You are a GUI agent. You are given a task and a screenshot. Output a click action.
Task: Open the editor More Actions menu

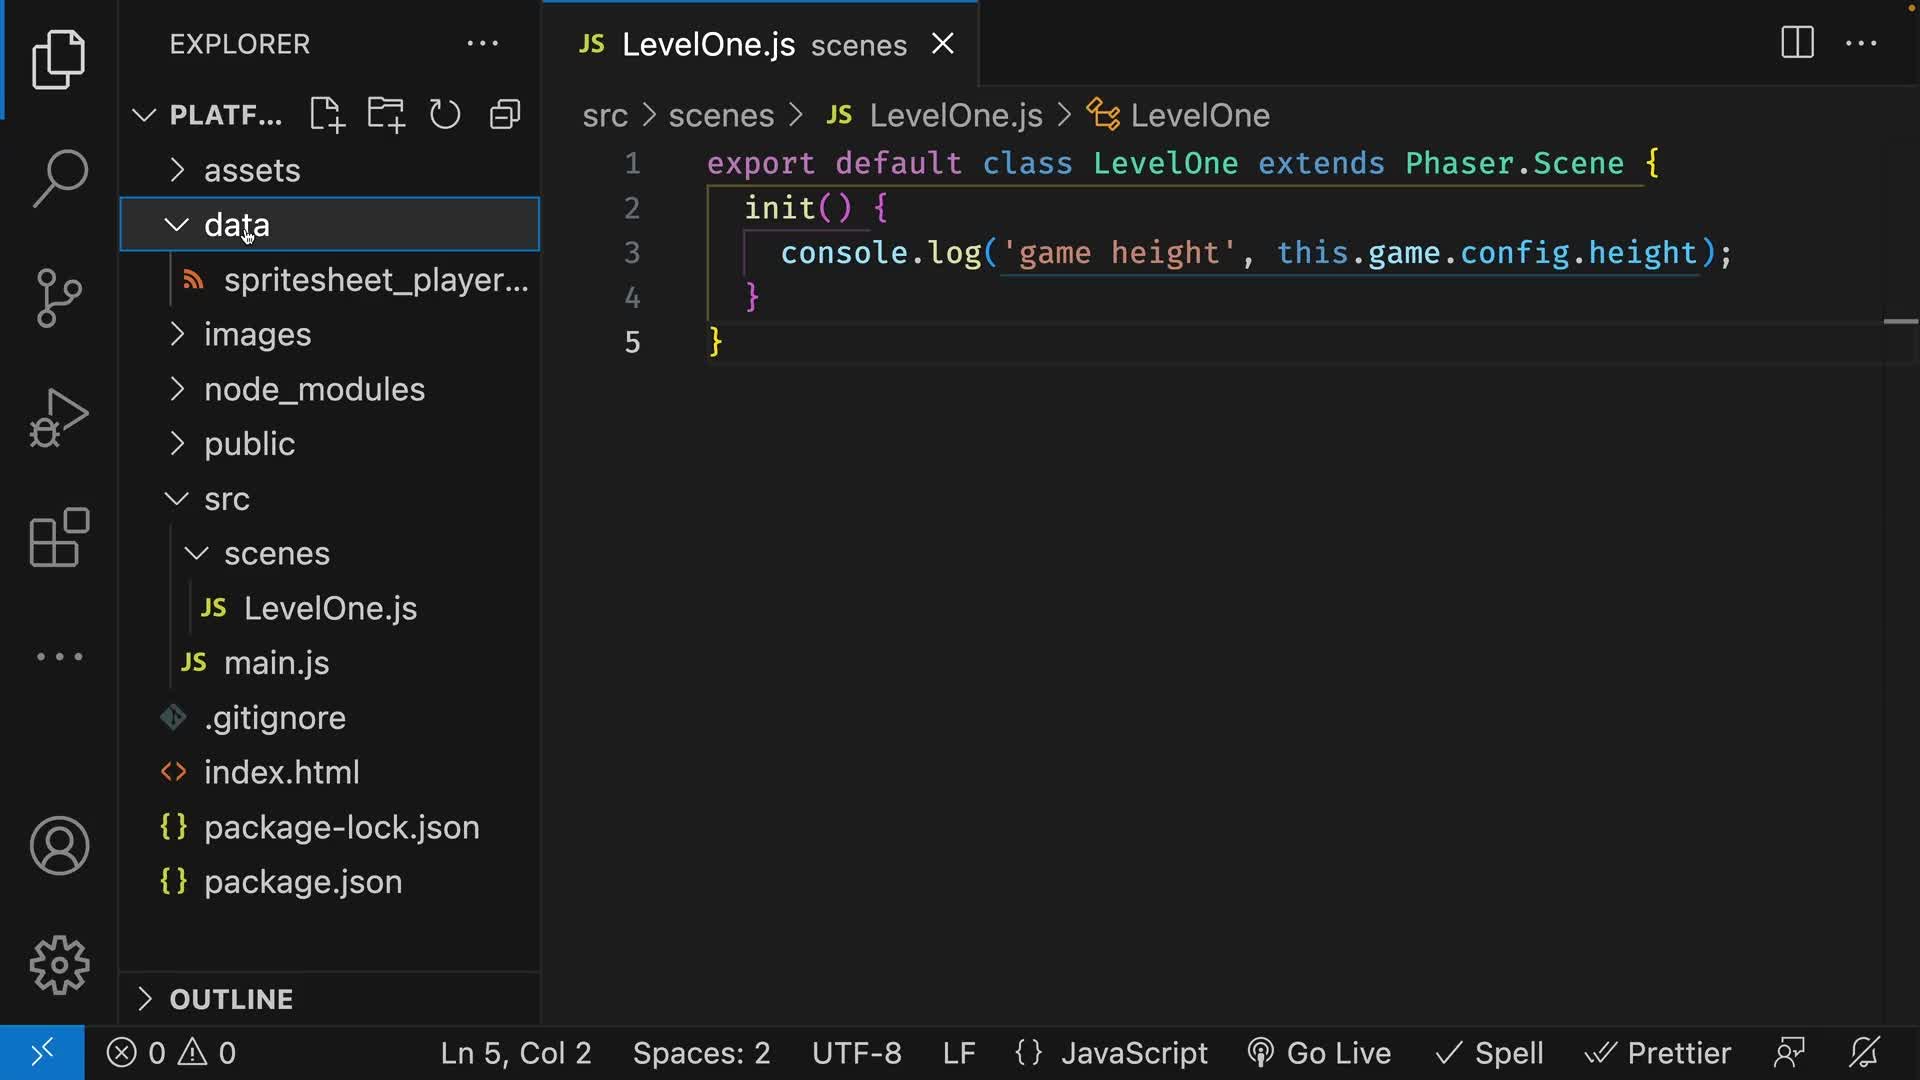(1862, 43)
